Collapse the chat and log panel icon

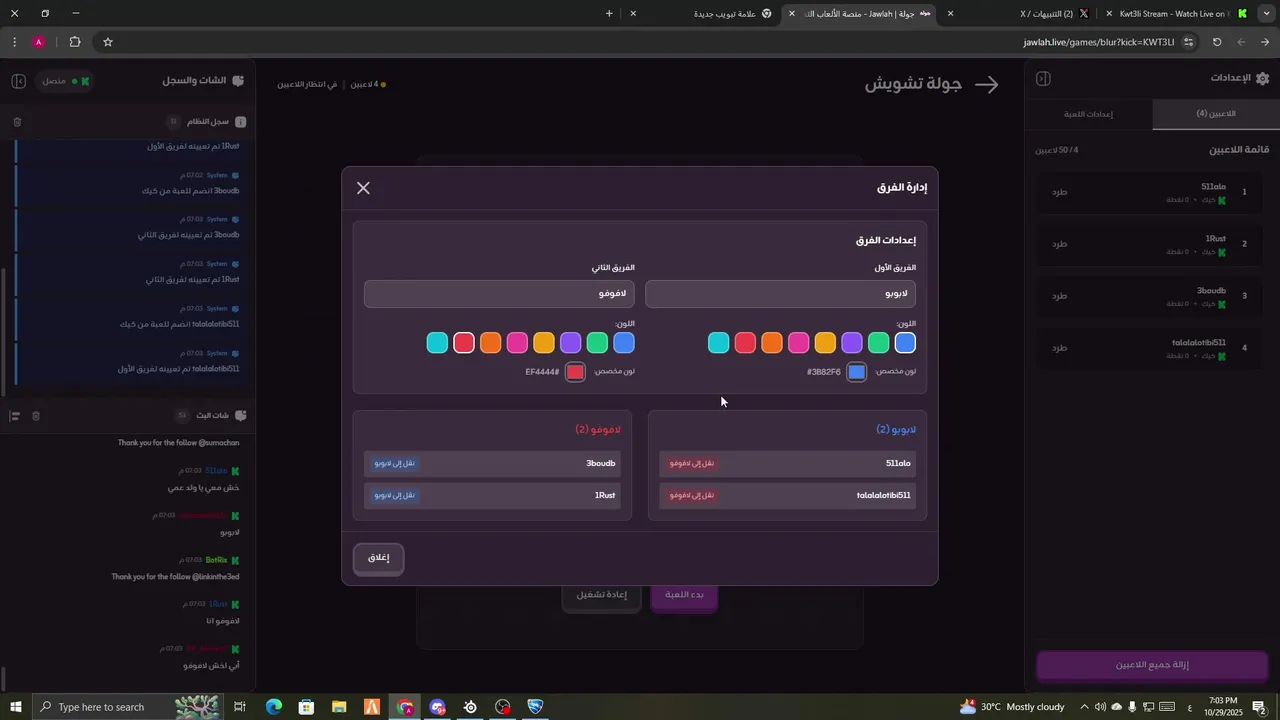click(x=18, y=81)
